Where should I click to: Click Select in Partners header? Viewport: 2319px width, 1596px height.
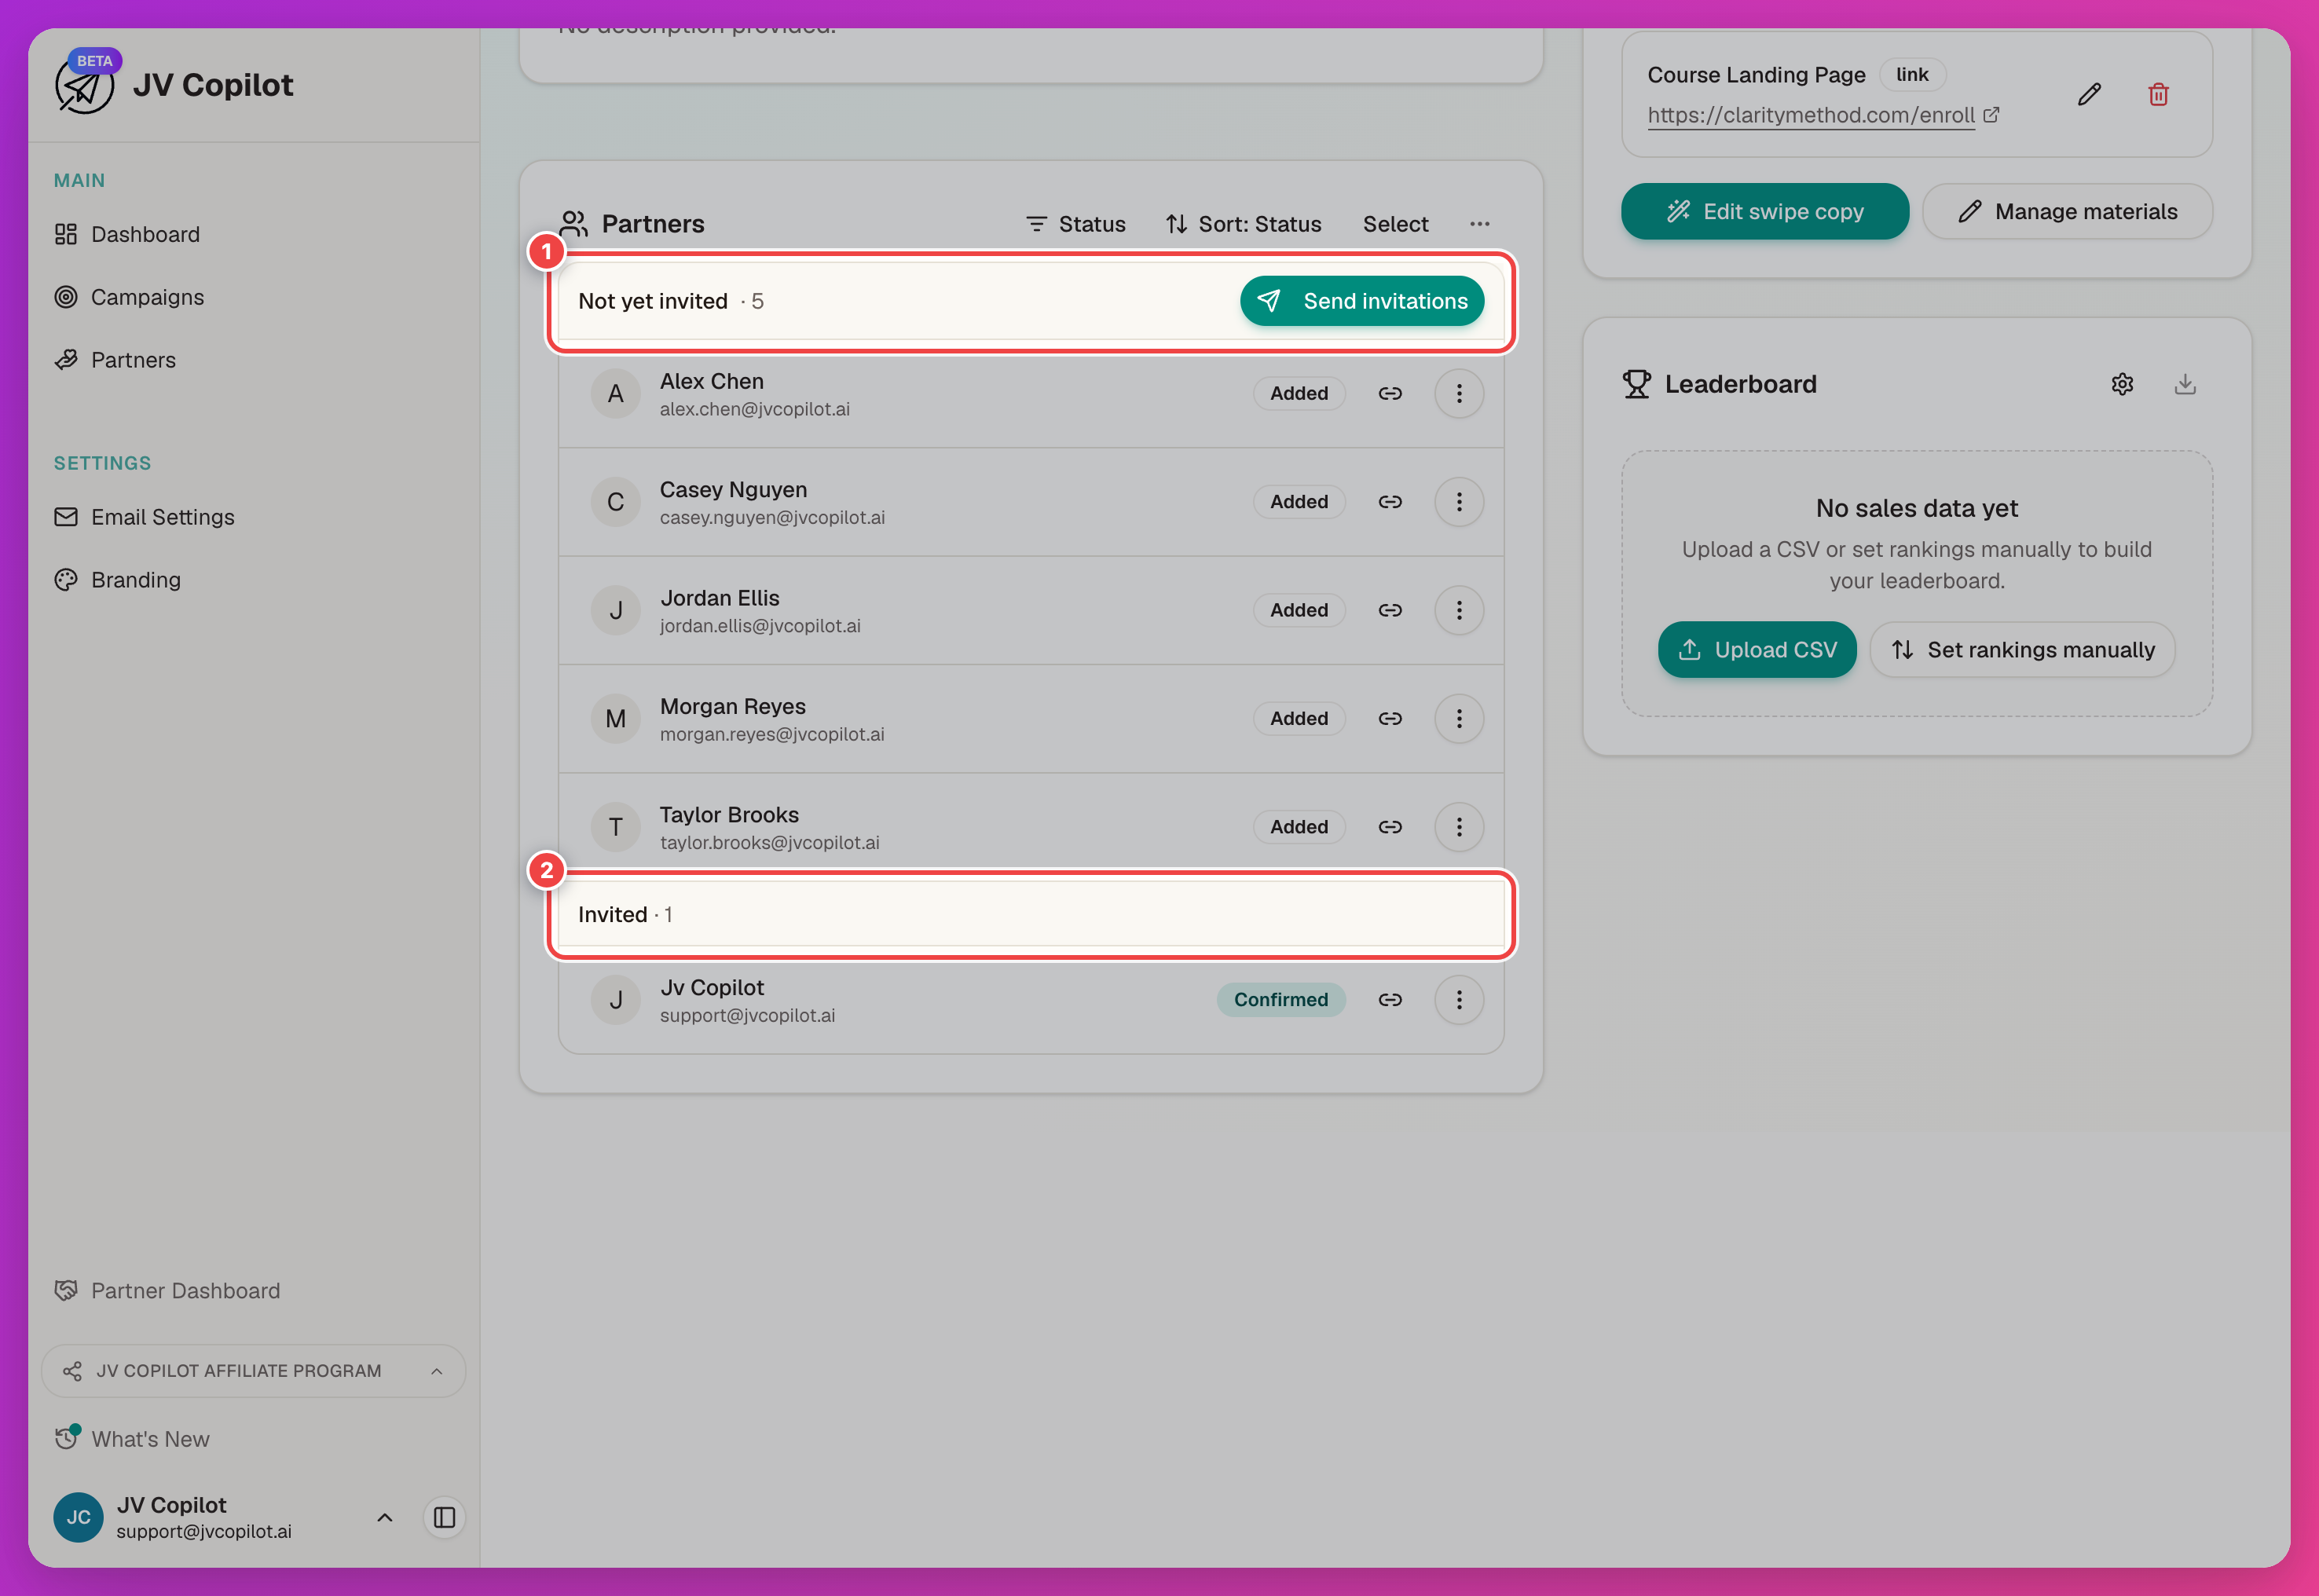(1395, 224)
